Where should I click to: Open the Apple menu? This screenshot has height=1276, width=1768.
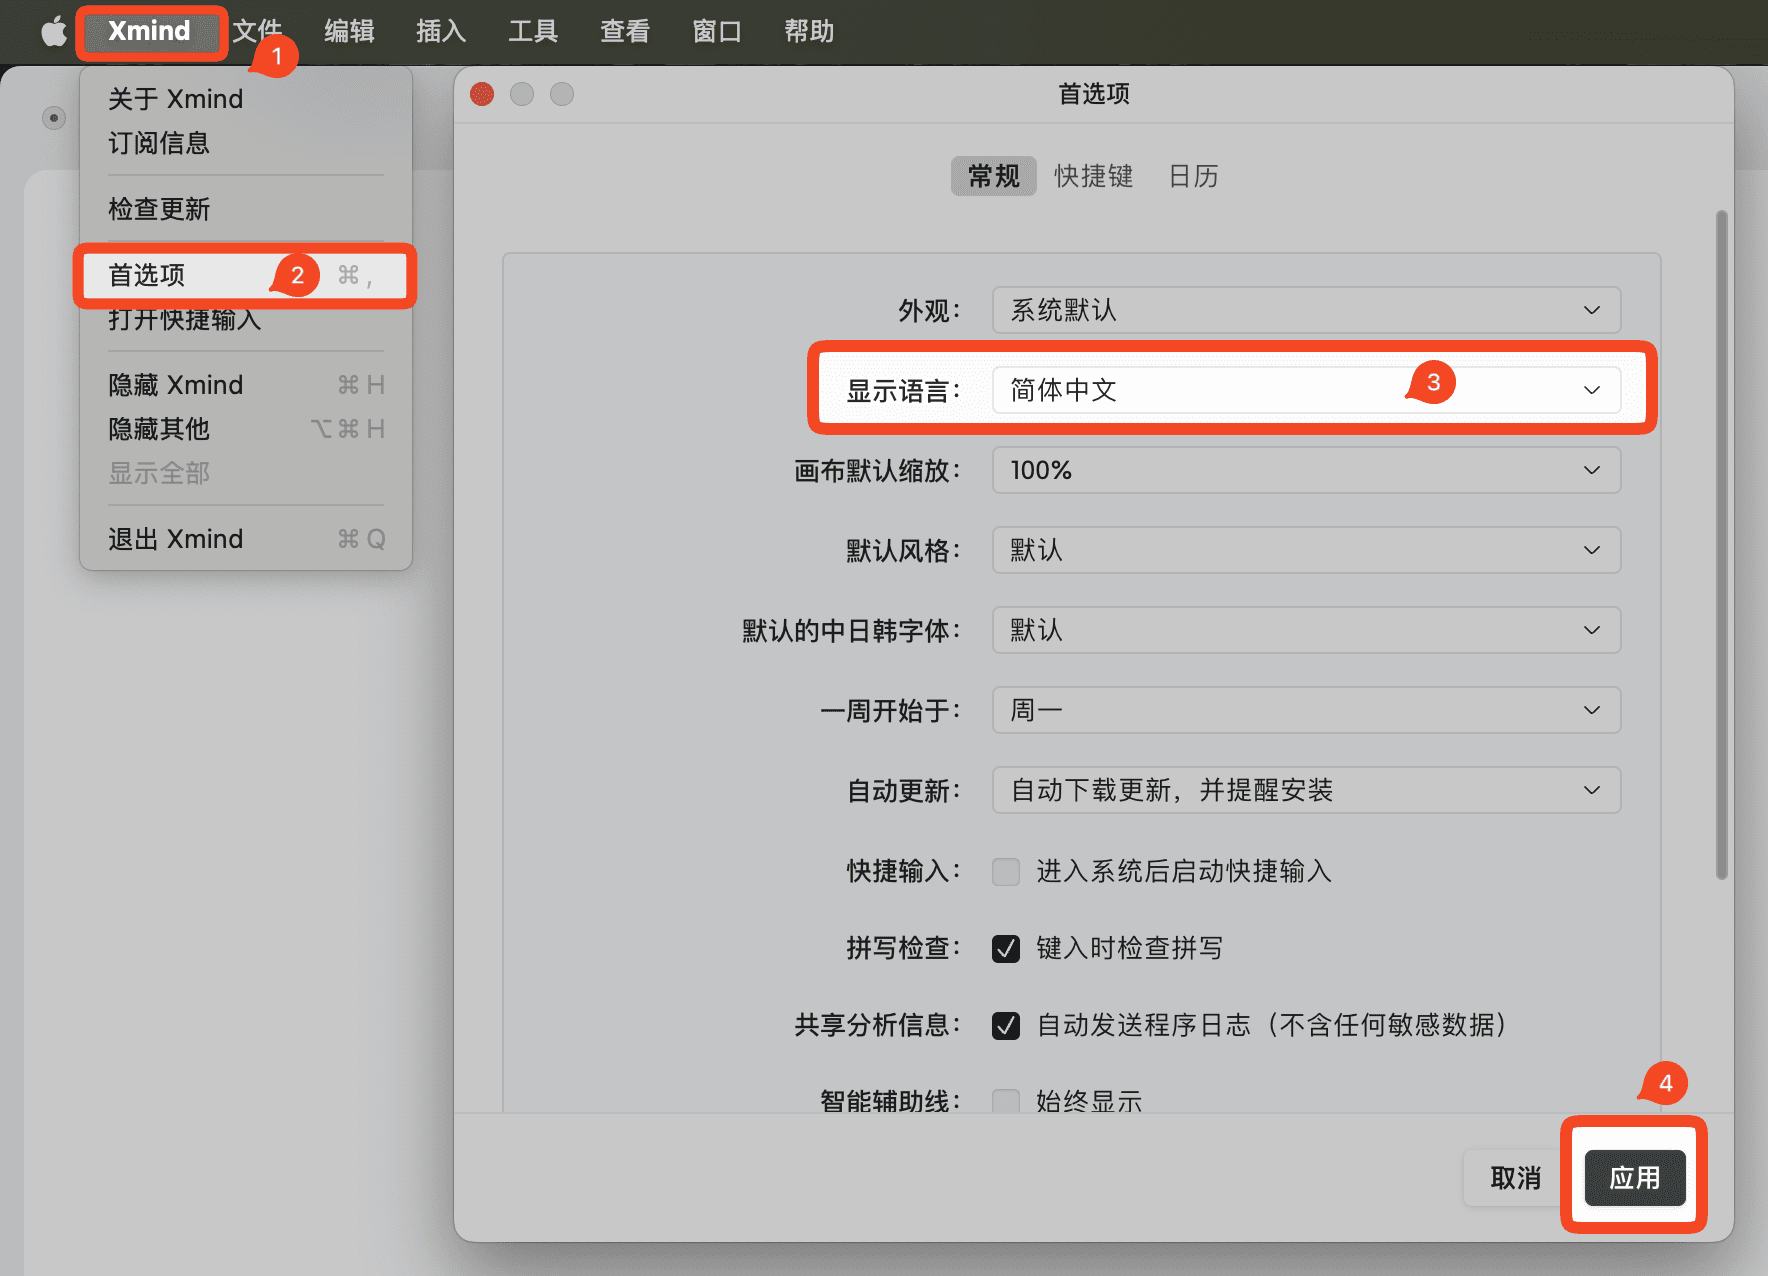[x=54, y=31]
